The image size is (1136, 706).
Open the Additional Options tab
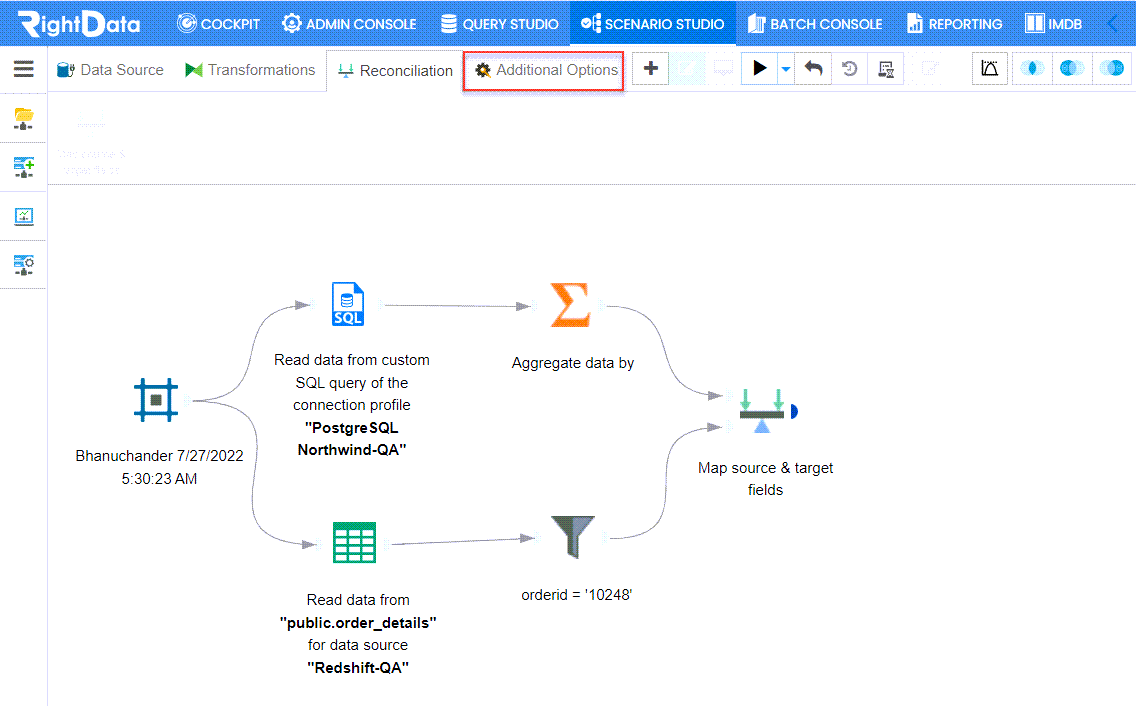[543, 70]
